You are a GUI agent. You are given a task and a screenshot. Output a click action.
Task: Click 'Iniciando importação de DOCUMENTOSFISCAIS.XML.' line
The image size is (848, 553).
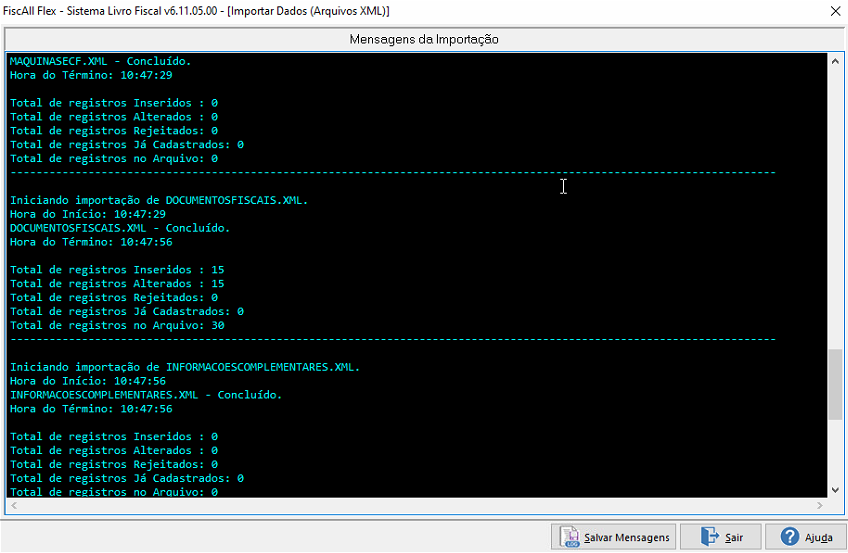[x=159, y=200]
